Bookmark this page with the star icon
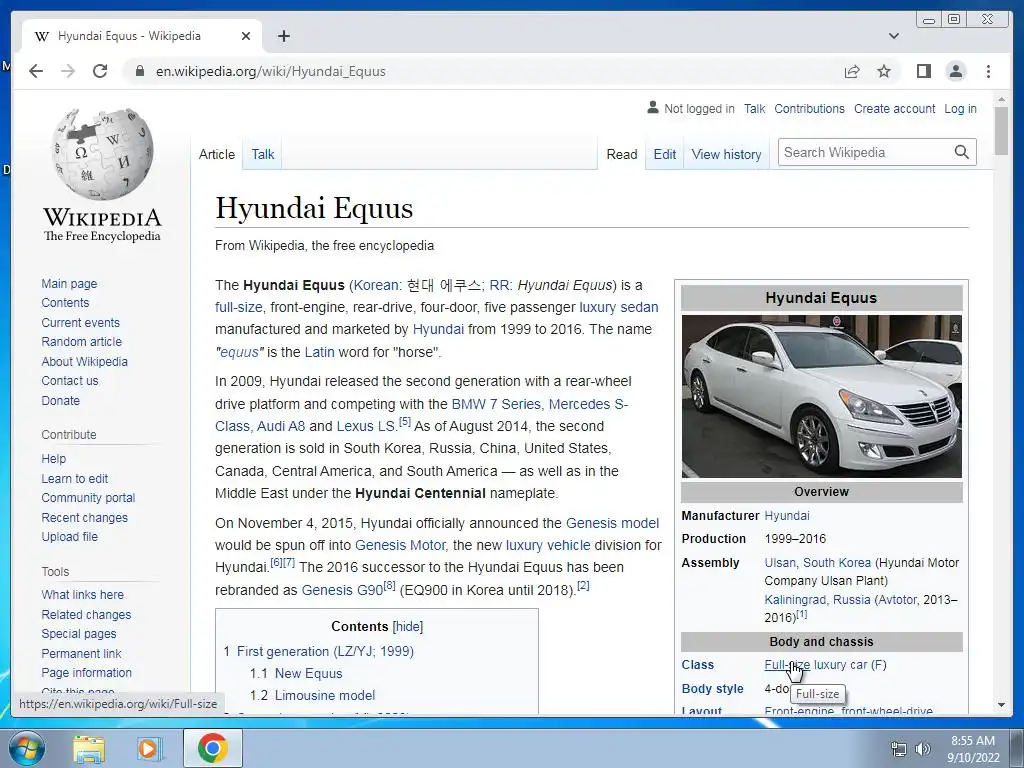Image resolution: width=1024 pixels, height=768 pixels. [884, 71]
